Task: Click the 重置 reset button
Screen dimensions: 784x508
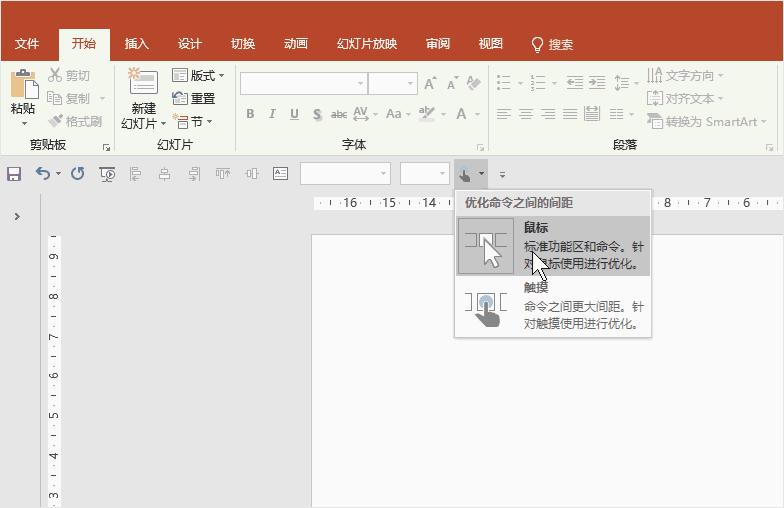Action: (x=194, y=98)
